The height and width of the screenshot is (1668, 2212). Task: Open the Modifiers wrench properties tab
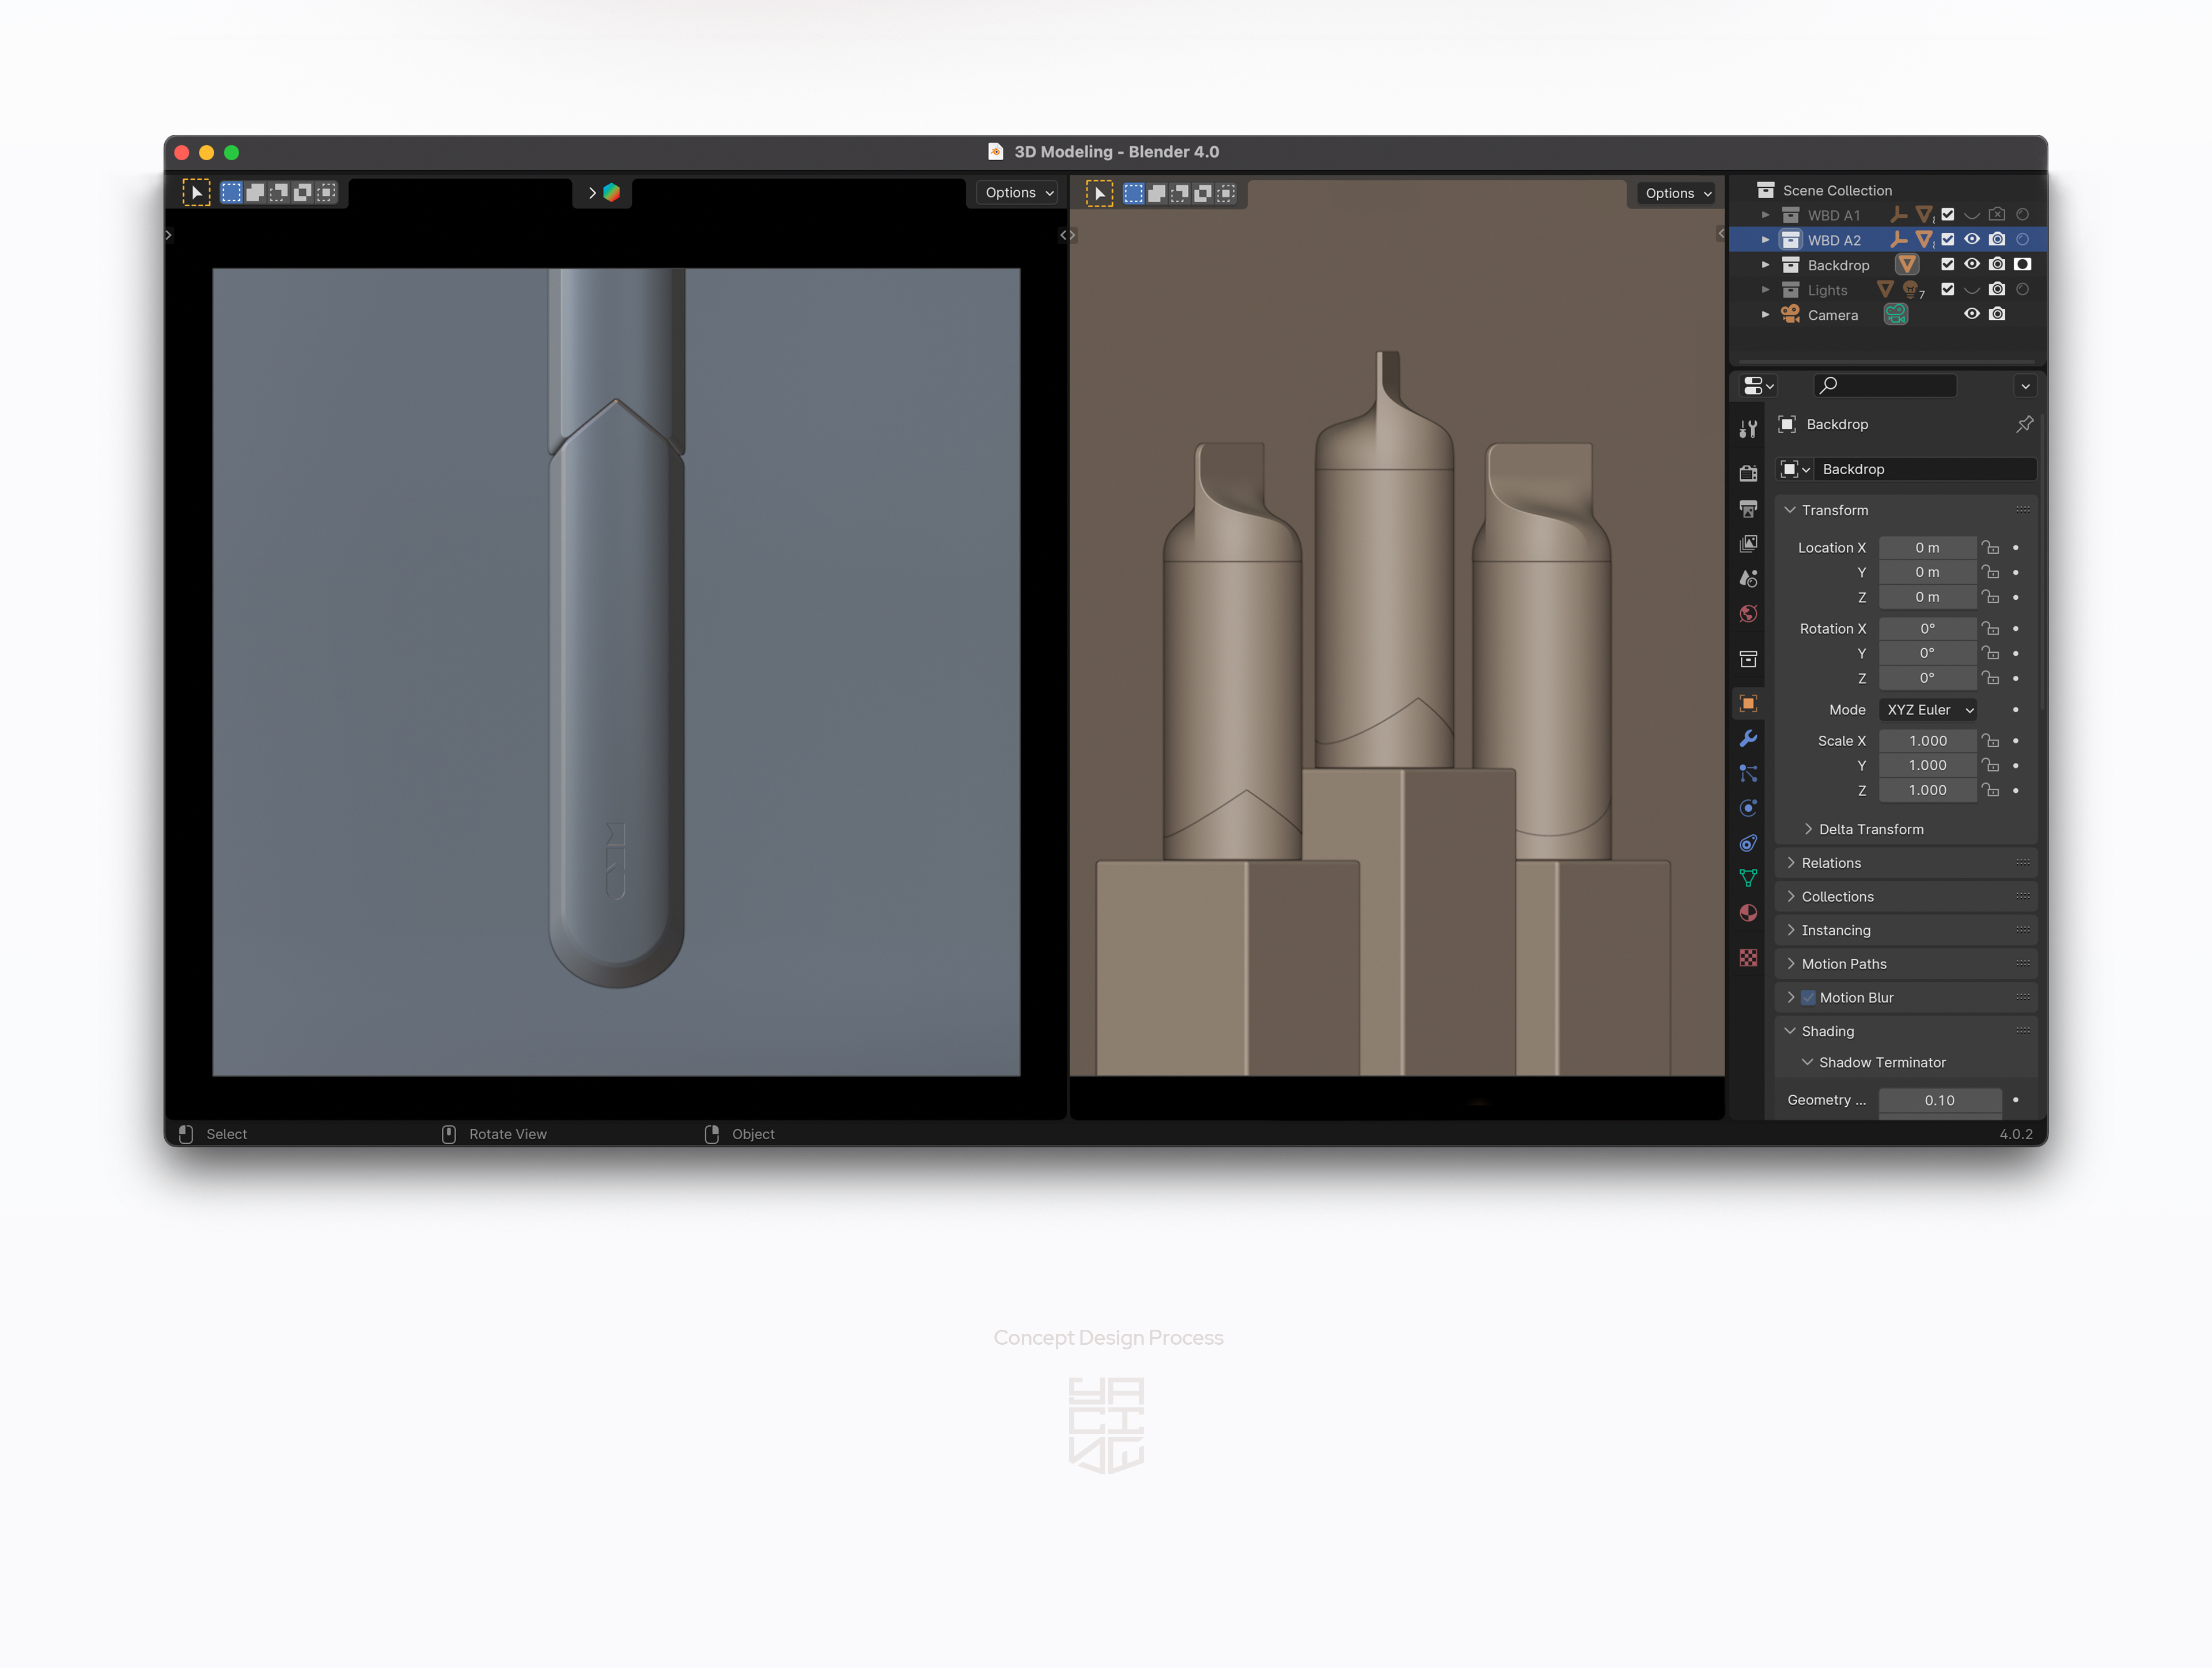tap(1748, 738)
